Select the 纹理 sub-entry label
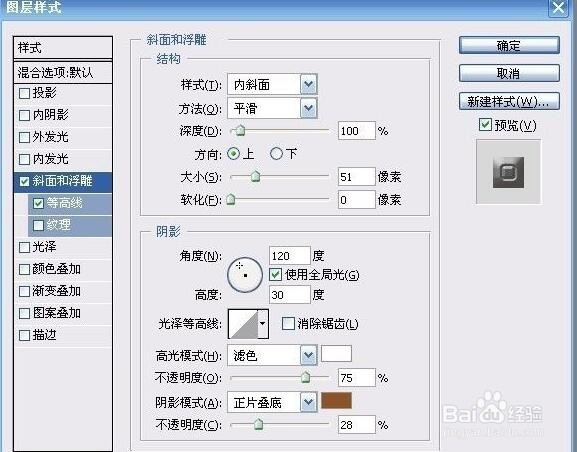Viewport: 577px width, 452px height. click(x=59, y=225)
